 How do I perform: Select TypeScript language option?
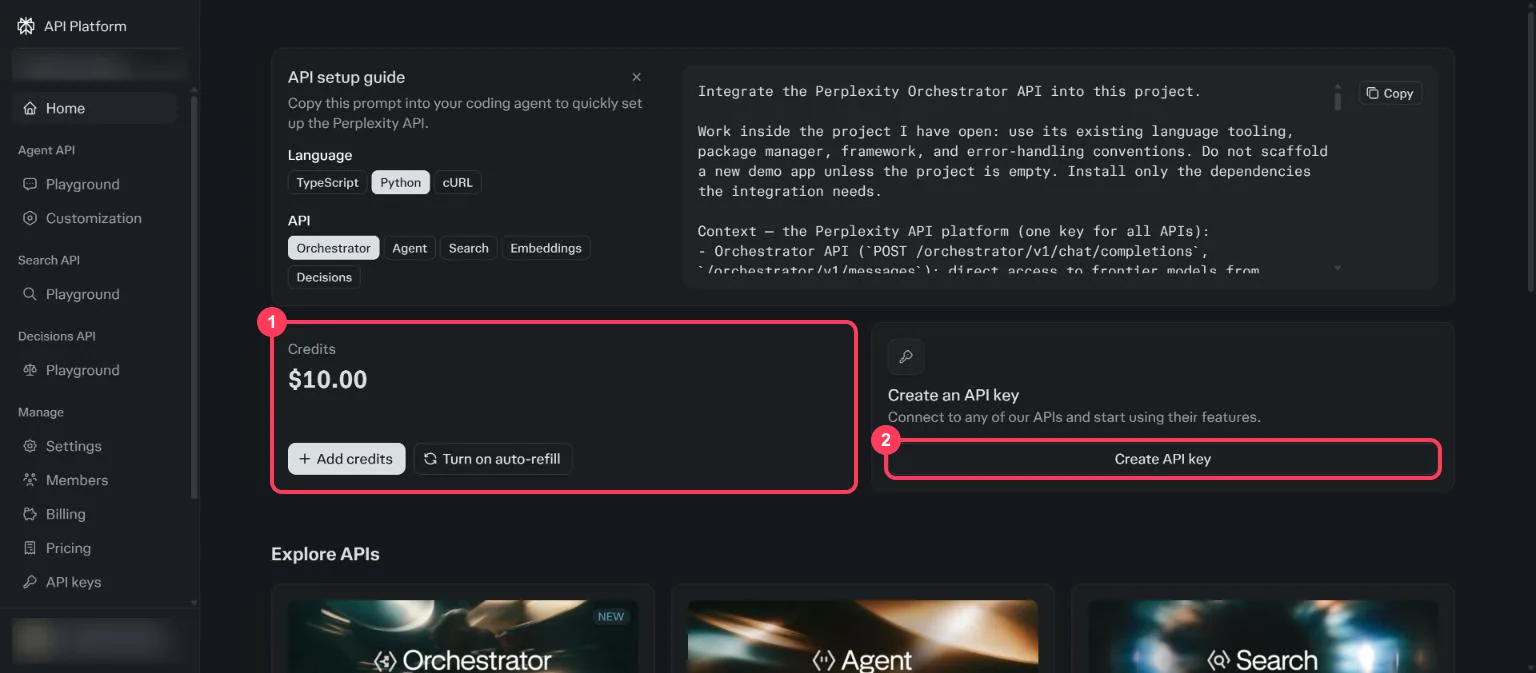tap(327, 183)
